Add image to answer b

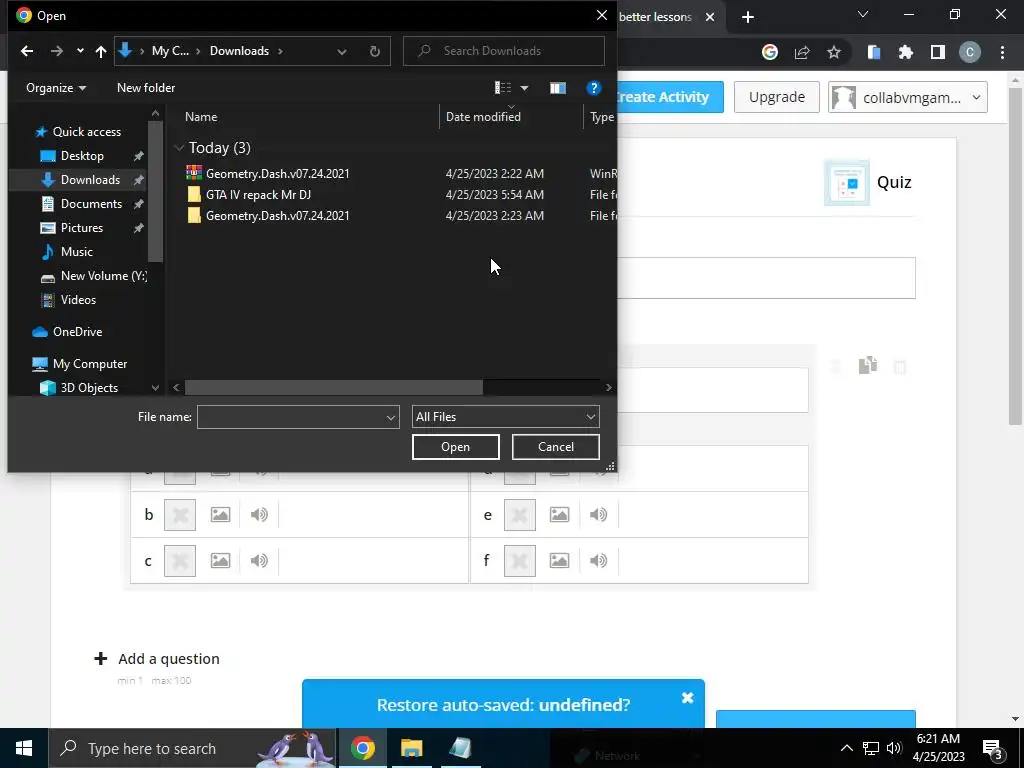pos(220,515)
